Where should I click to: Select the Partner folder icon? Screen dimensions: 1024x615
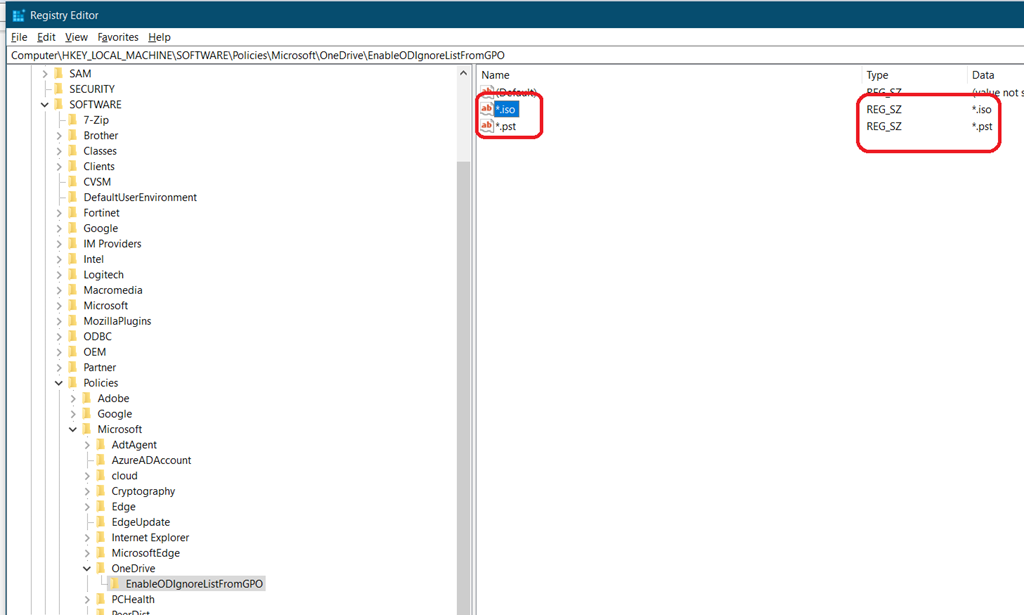click(73, 368)
